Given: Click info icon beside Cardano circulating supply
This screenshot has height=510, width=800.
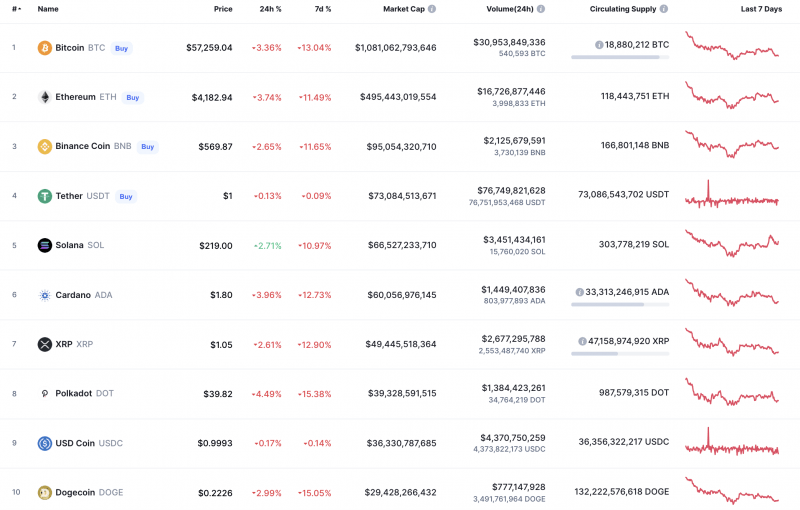Looking at the screenshot, I should (x=580, y=292).
